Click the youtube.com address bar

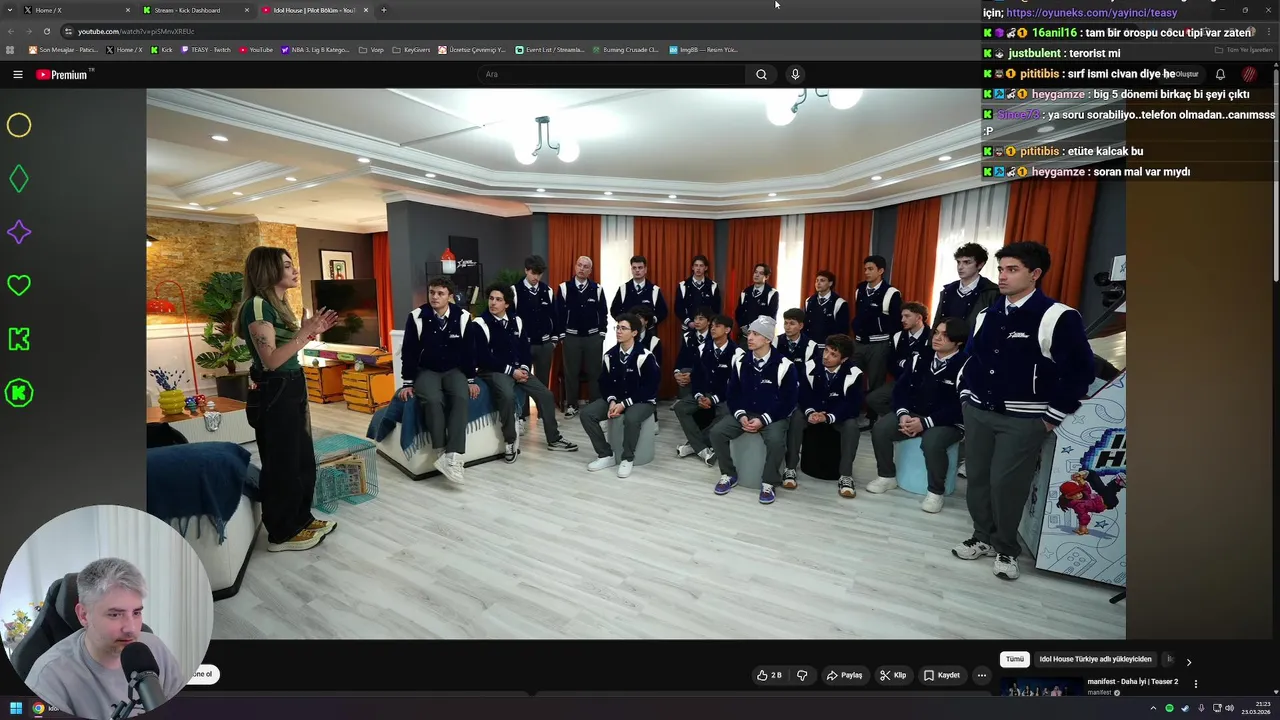coord(136,31)
